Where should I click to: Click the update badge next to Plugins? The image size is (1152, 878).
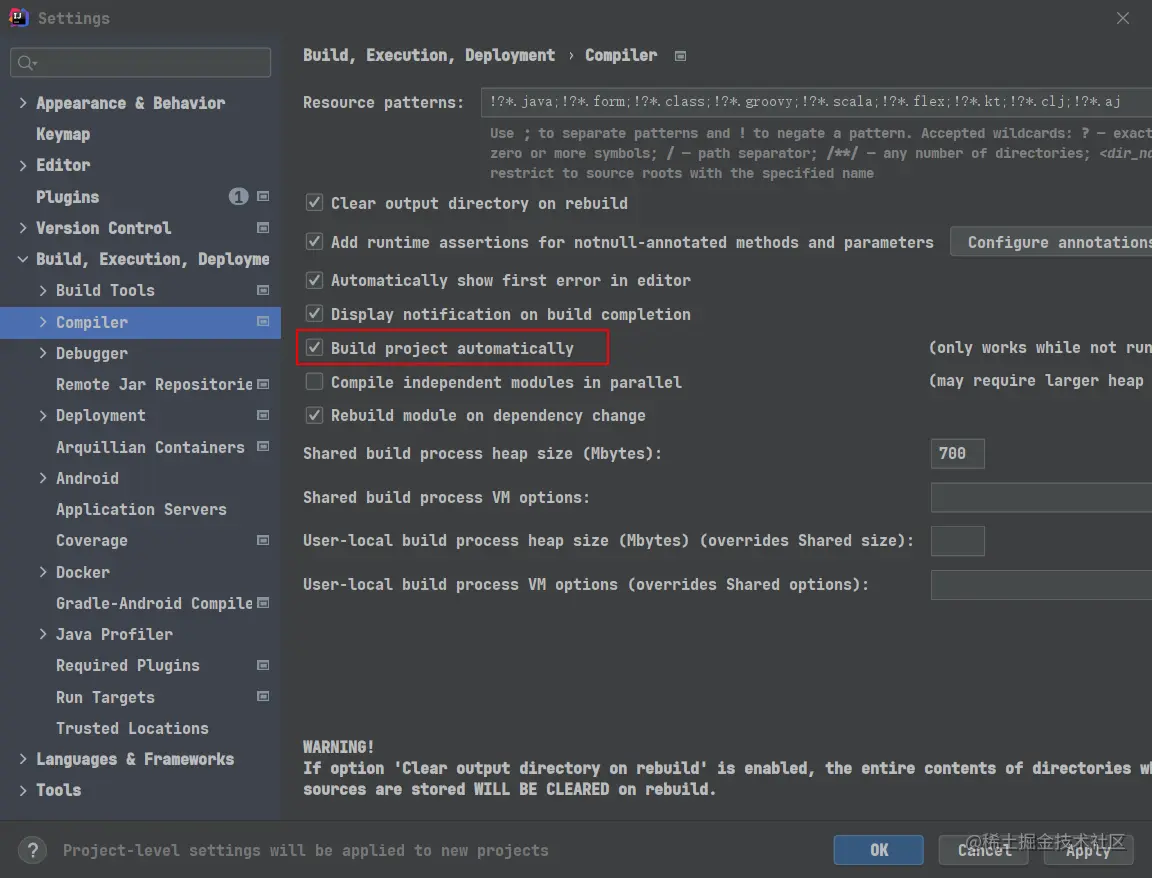[238, 196]
